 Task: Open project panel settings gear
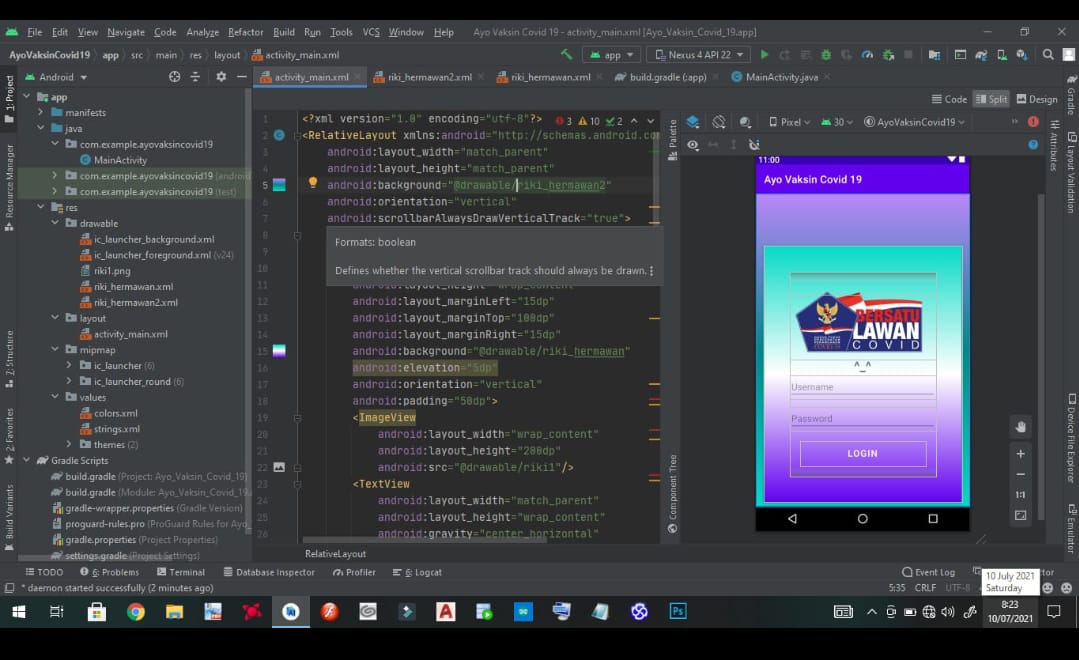tap(221, 77)
